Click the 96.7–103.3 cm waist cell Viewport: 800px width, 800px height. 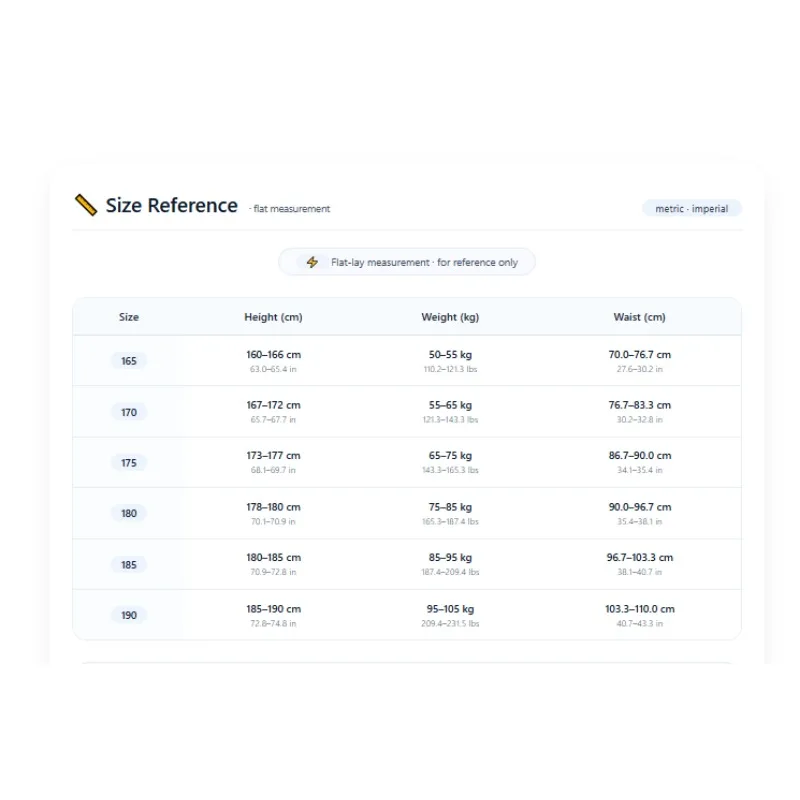coord(639,564)
